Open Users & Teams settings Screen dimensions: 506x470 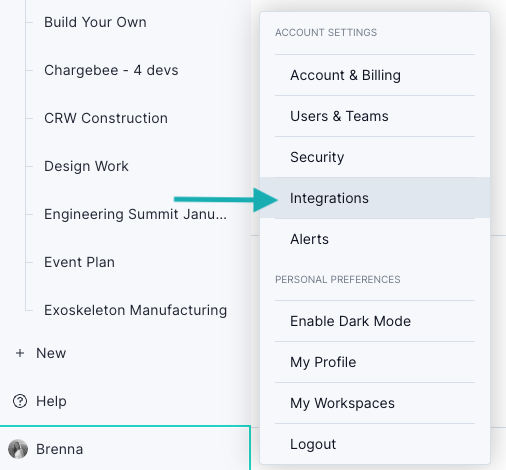pyautogui.click(x=375, y=116)
